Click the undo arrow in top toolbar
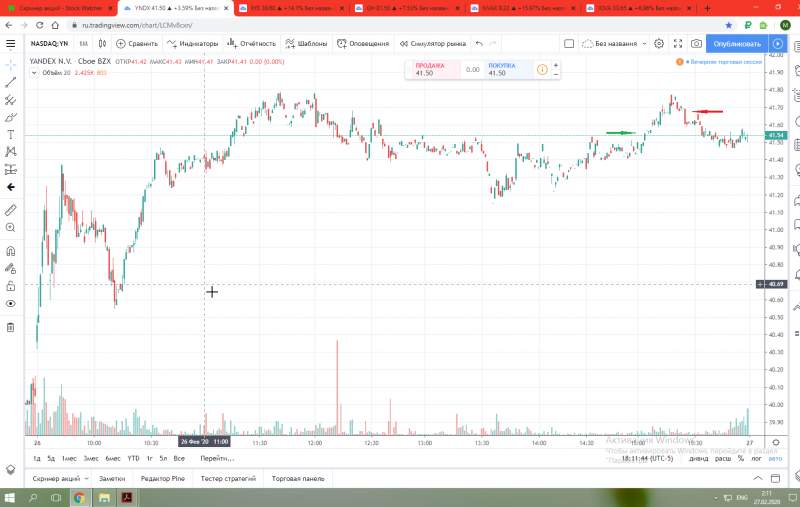The height and width of the screenshot is (507, 800). (479, 44)
